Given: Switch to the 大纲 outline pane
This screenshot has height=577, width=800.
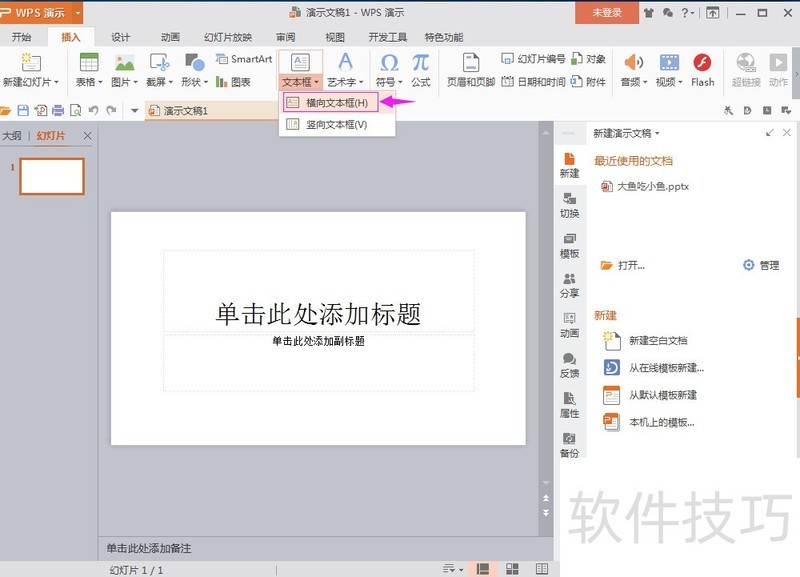Looking at the screenshot, I should (x=12, y=136).
